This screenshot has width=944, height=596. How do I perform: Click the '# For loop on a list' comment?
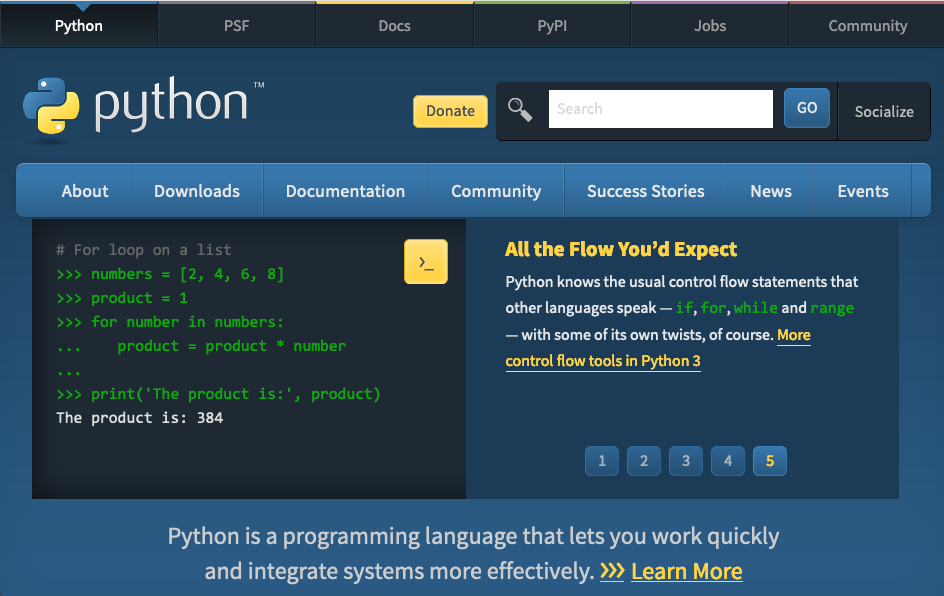coord(144,250)
